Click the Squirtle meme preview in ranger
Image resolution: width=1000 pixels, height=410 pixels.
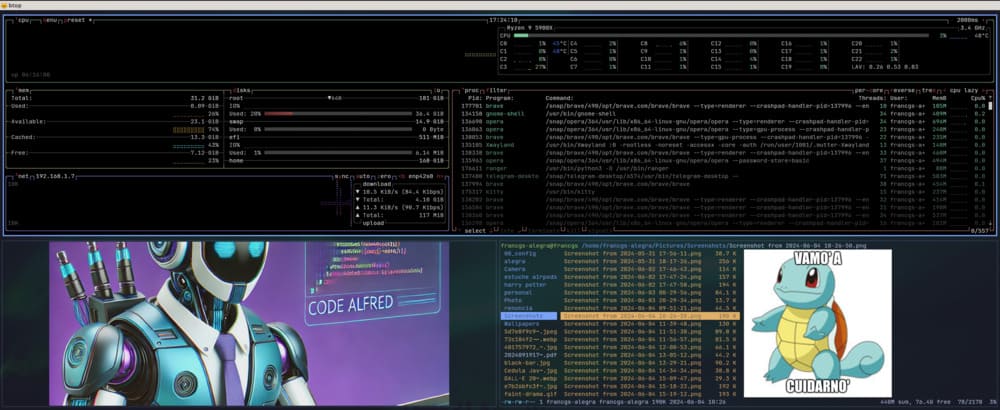tap(817, 323)
